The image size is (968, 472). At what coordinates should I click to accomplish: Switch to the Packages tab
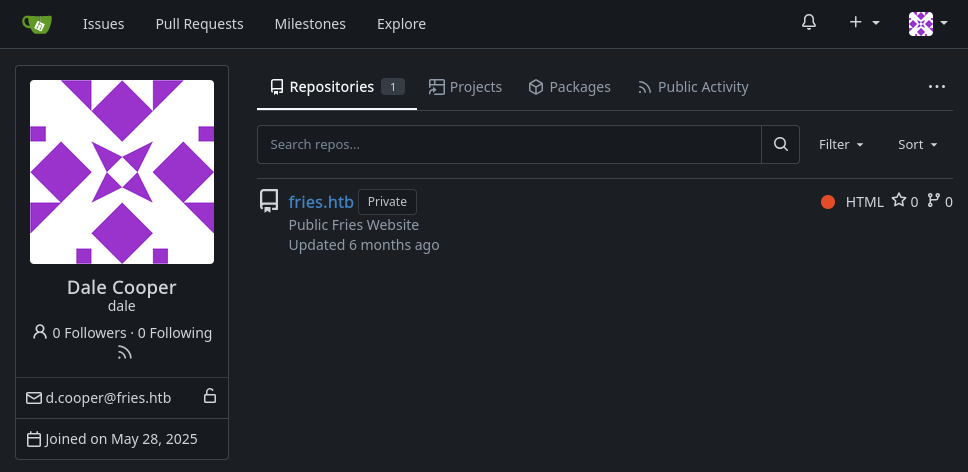tap(569, 87)
